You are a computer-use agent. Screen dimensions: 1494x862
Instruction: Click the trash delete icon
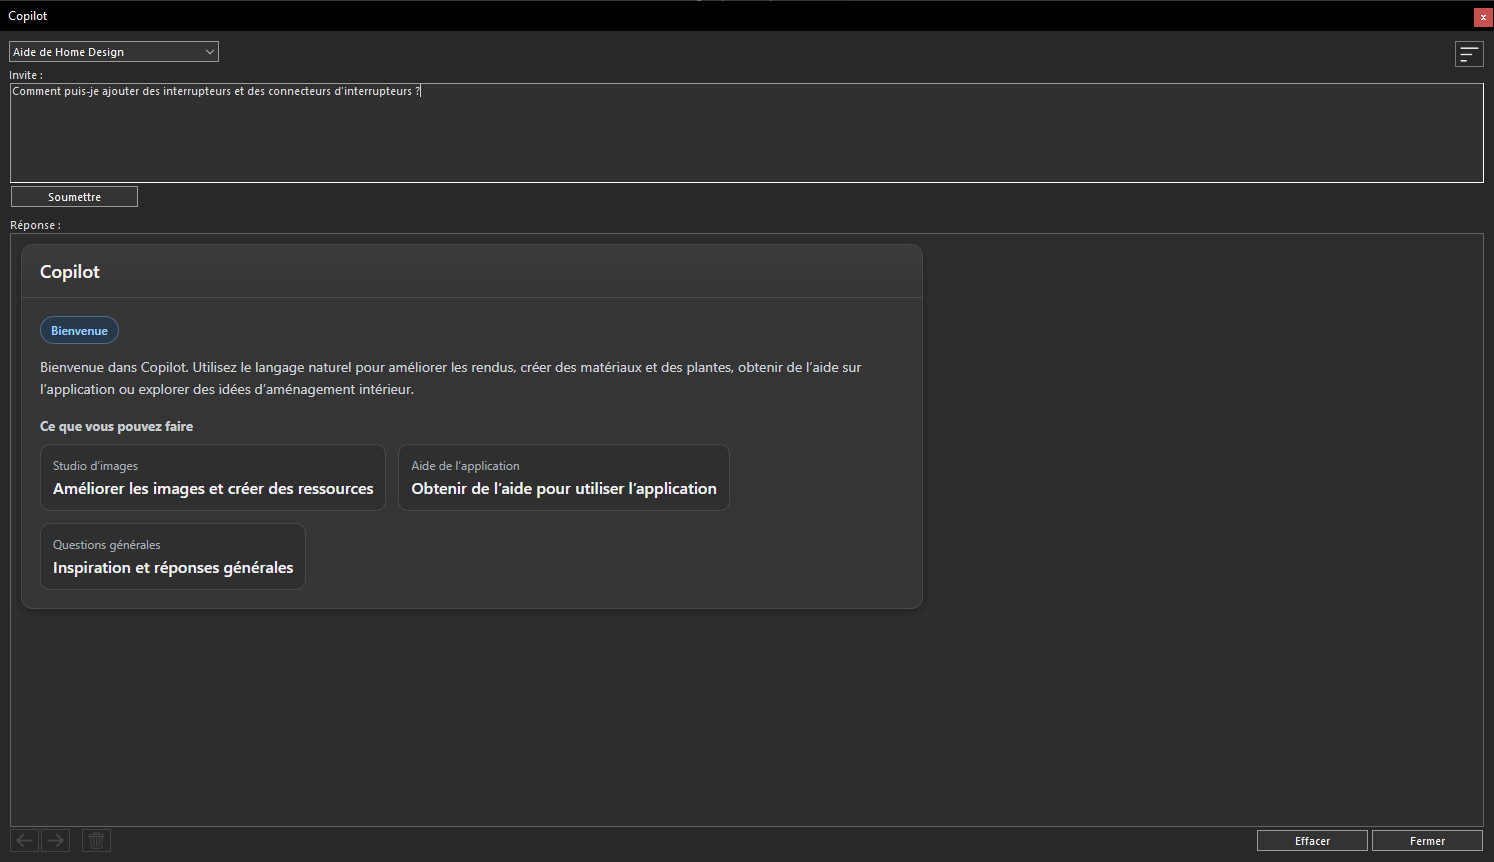click(x=96, y=841)
